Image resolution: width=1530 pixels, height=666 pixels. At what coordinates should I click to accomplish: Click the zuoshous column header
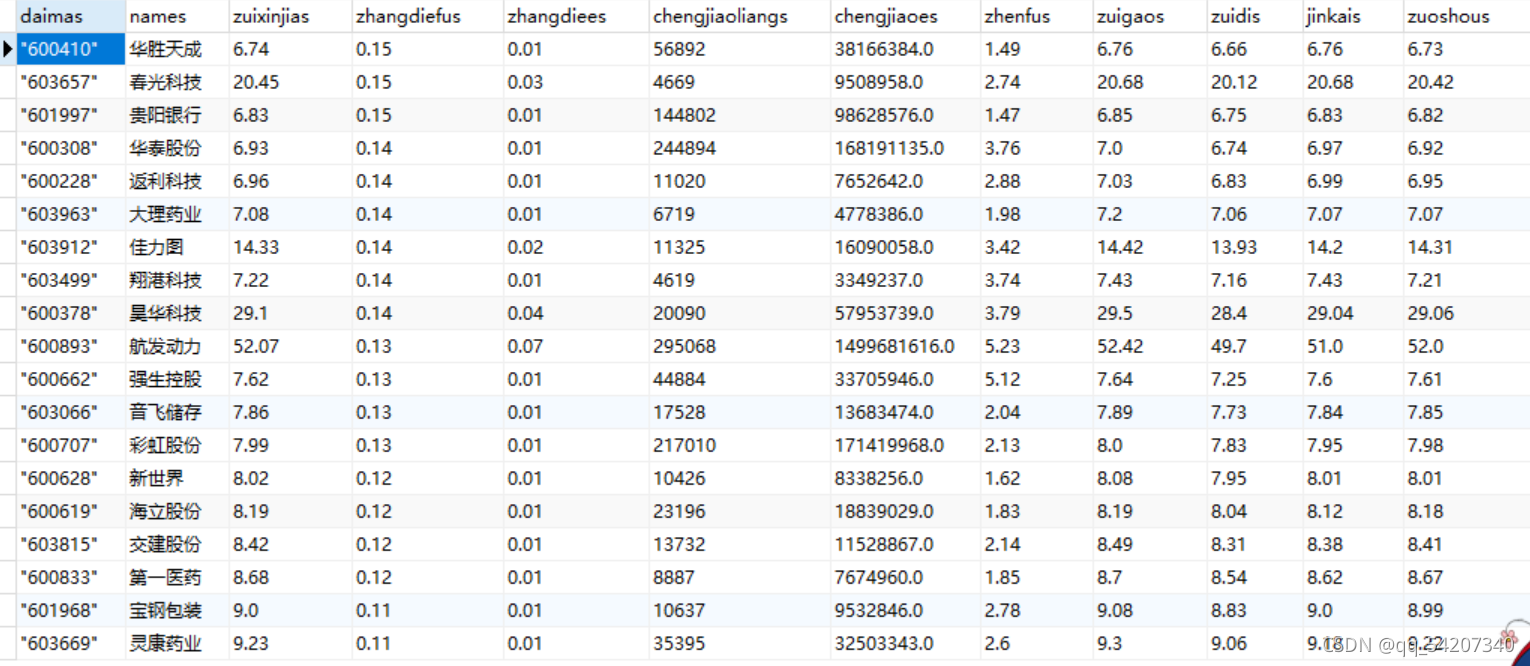[x=1466, y=16]
